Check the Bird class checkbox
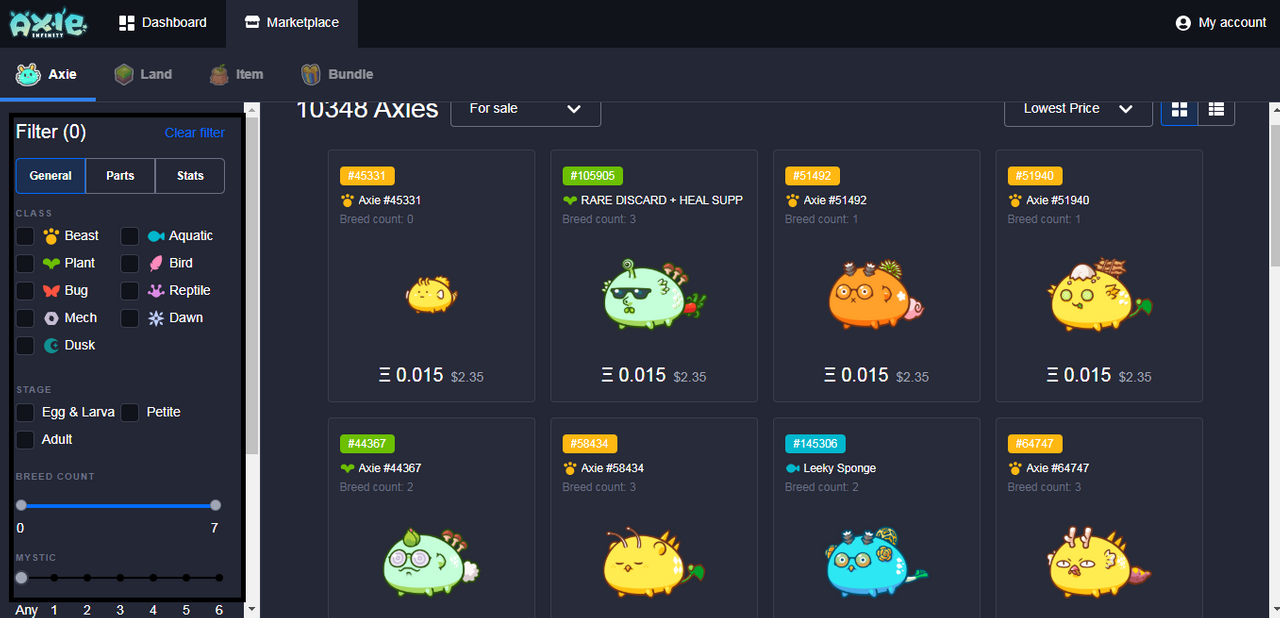This screenshot has height=618, width=1280. coord(130,263)
